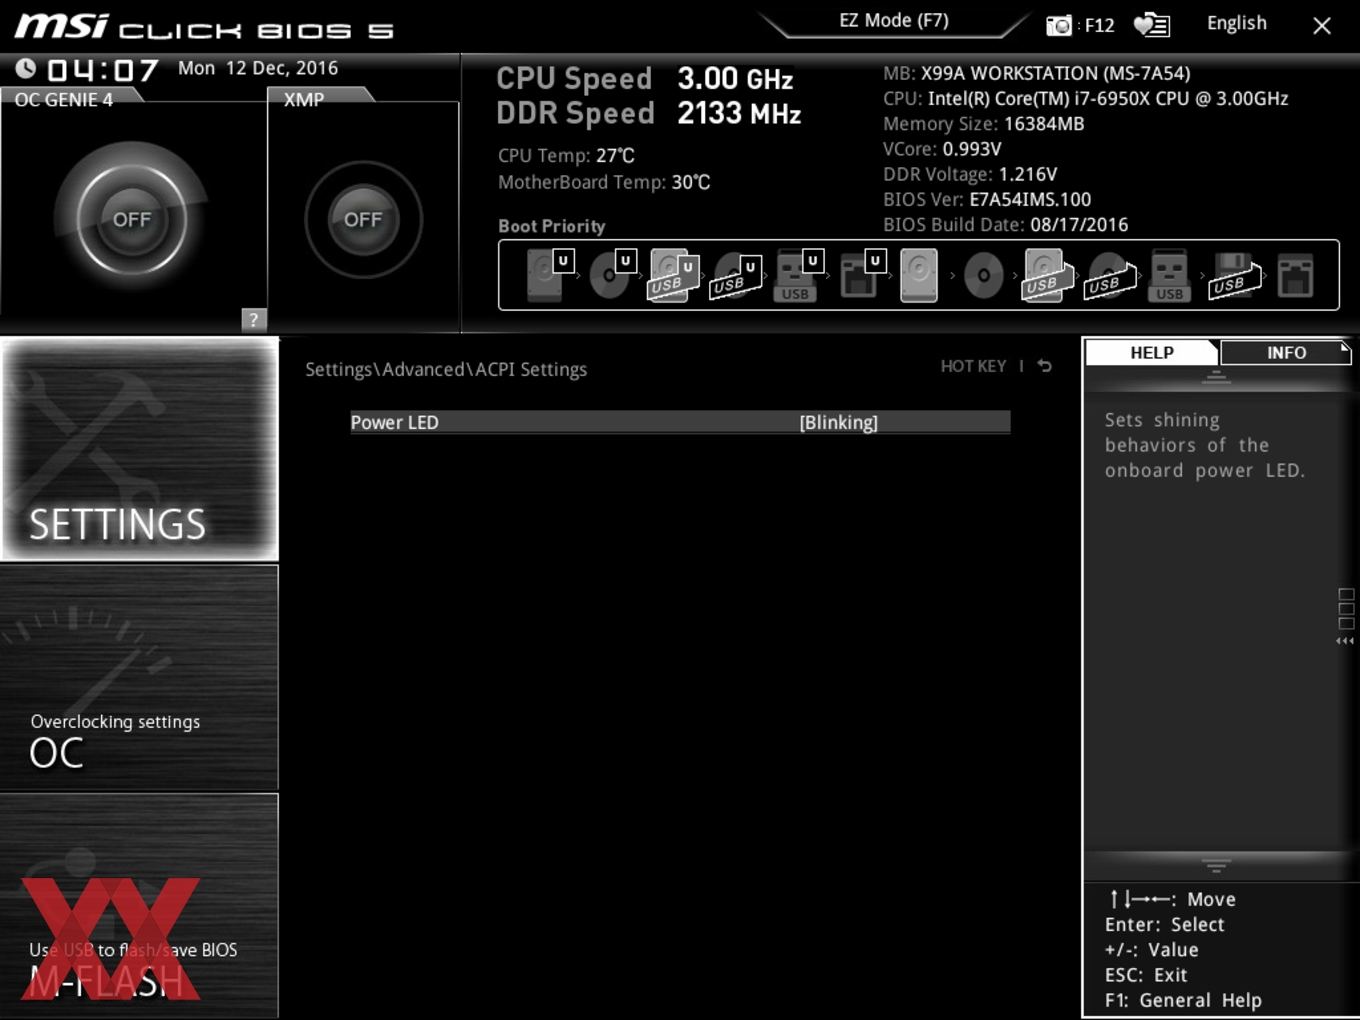Select the UEFI USB CD/DVD boot icon

click(735, 276)
